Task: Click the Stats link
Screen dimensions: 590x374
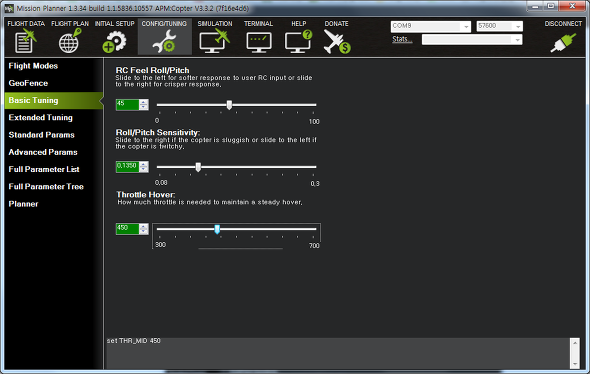Action: click(401, 39)
